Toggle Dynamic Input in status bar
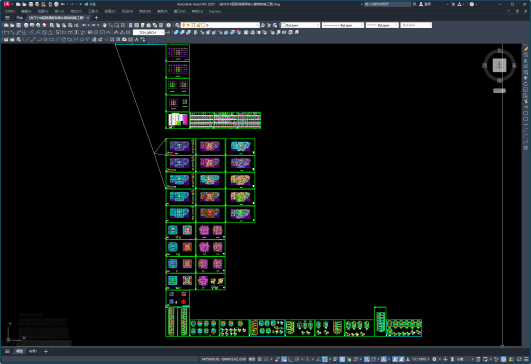The height and width of the screenshot is (364, 531). pos(284,359)
